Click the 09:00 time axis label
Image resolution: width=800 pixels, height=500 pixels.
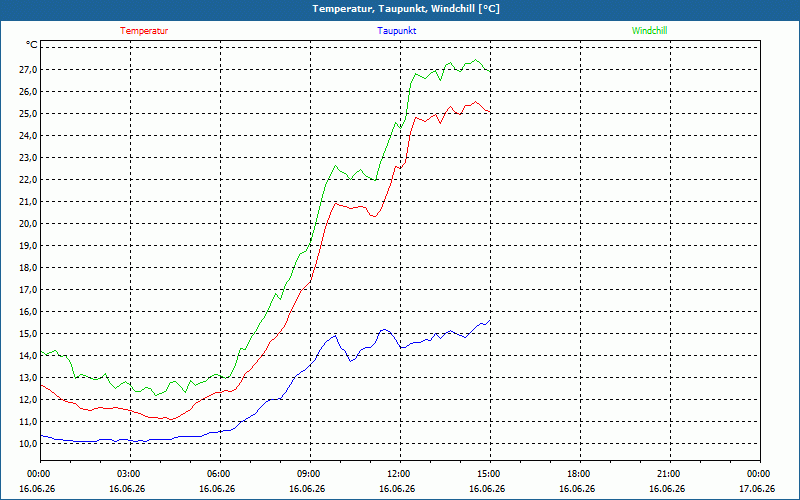(310, 474)
